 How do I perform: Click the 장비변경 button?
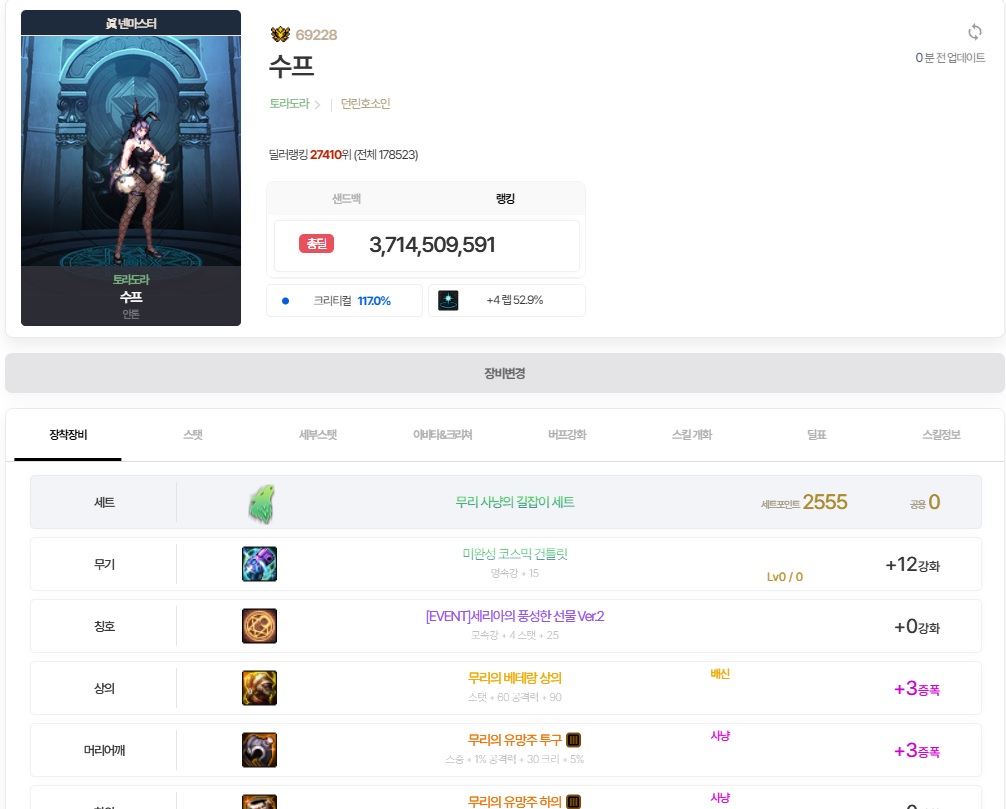coord(504,373)
